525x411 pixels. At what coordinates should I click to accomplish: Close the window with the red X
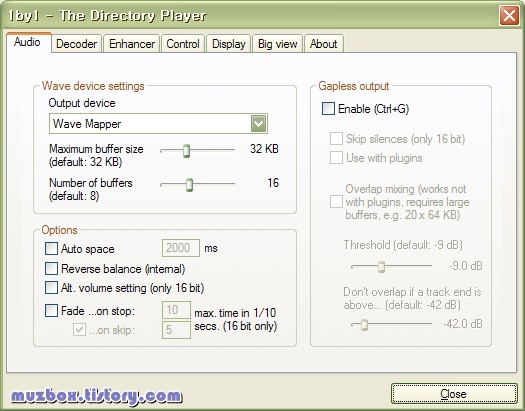(x=509, y=15)
